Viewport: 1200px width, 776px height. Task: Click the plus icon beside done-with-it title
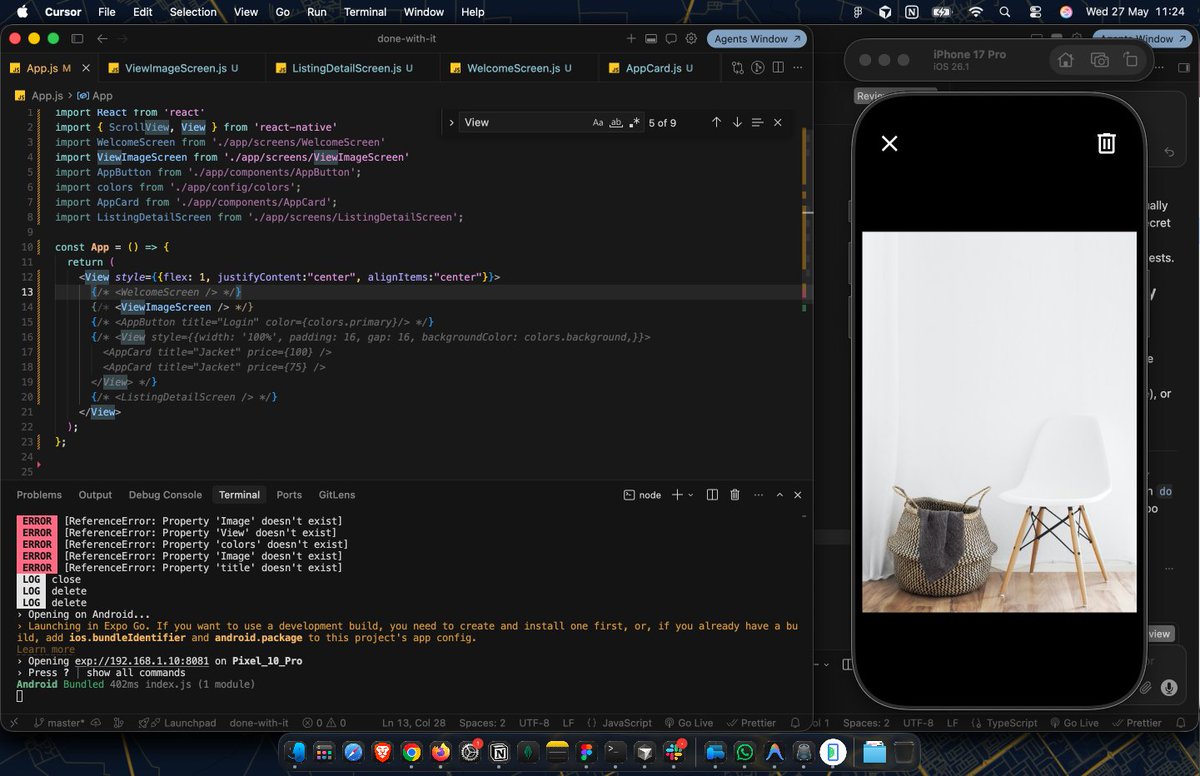coord(631,39)
